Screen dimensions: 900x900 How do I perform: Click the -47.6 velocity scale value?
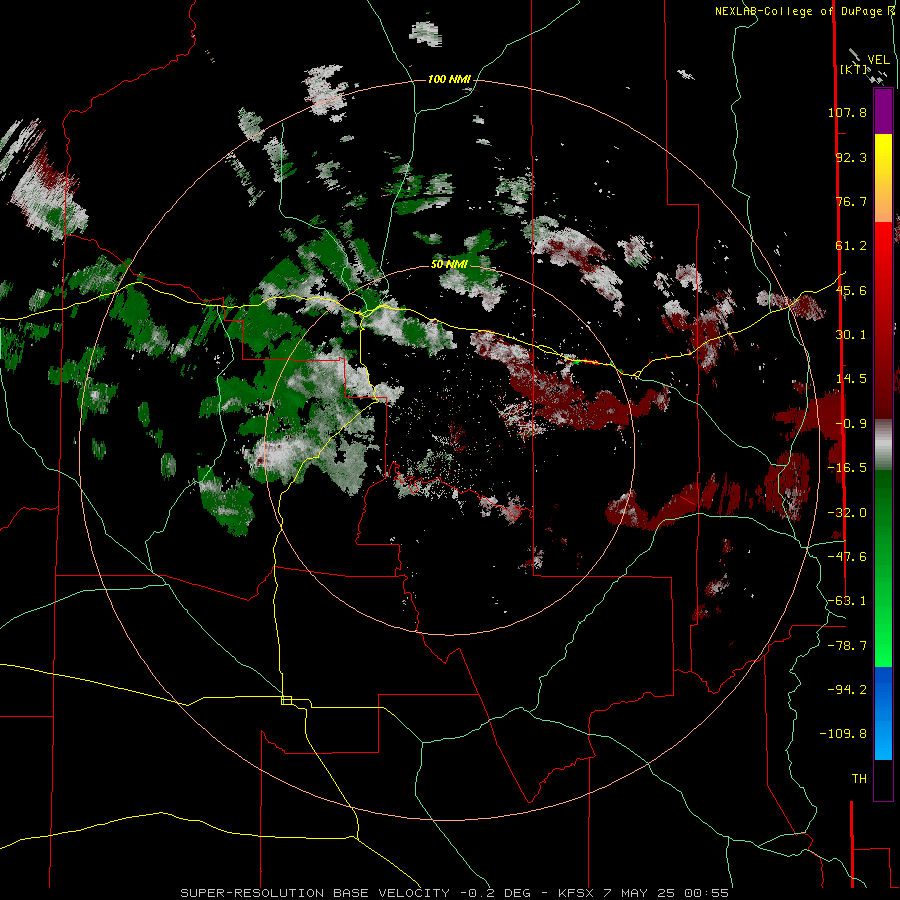pos(847,557)
